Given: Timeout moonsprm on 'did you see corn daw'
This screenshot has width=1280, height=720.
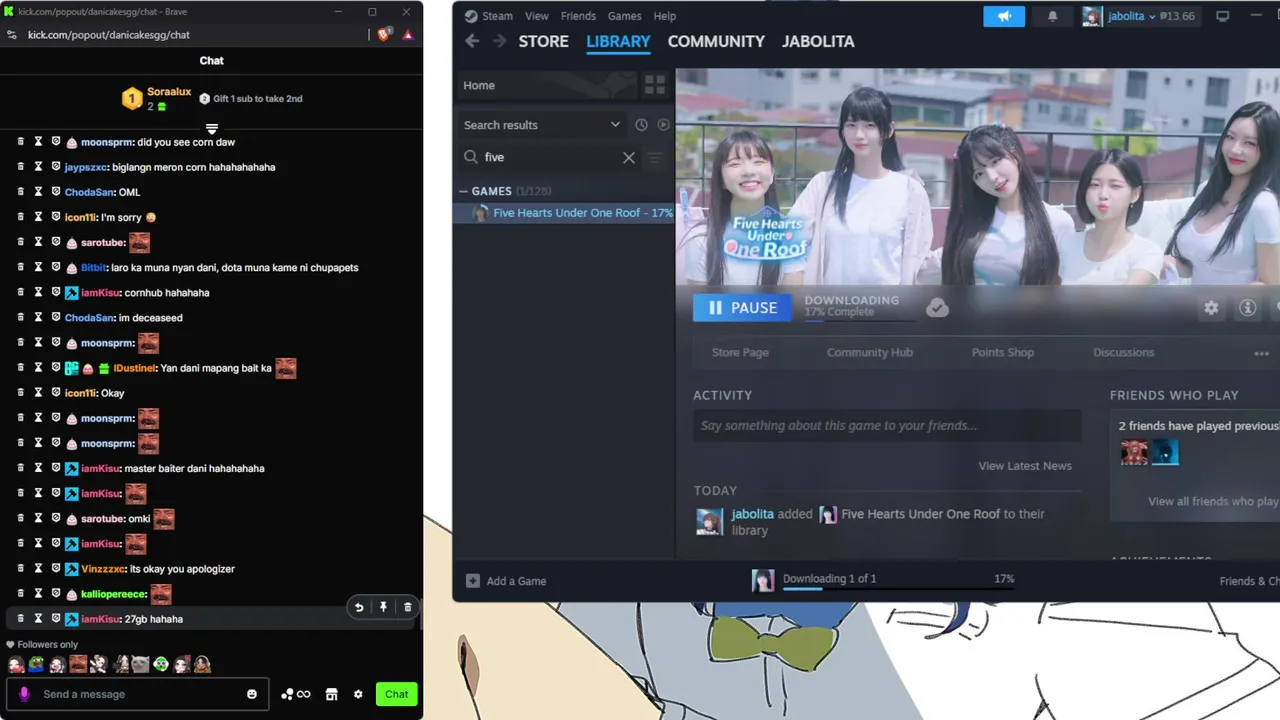Looking at the screenshot, I should [38, 142].
